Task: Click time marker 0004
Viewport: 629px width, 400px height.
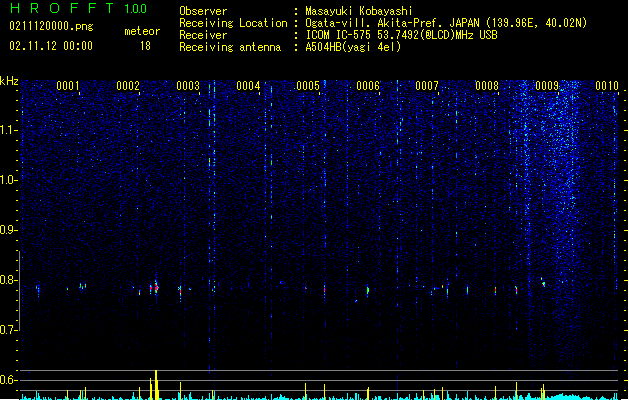Action: coord(248,85)
